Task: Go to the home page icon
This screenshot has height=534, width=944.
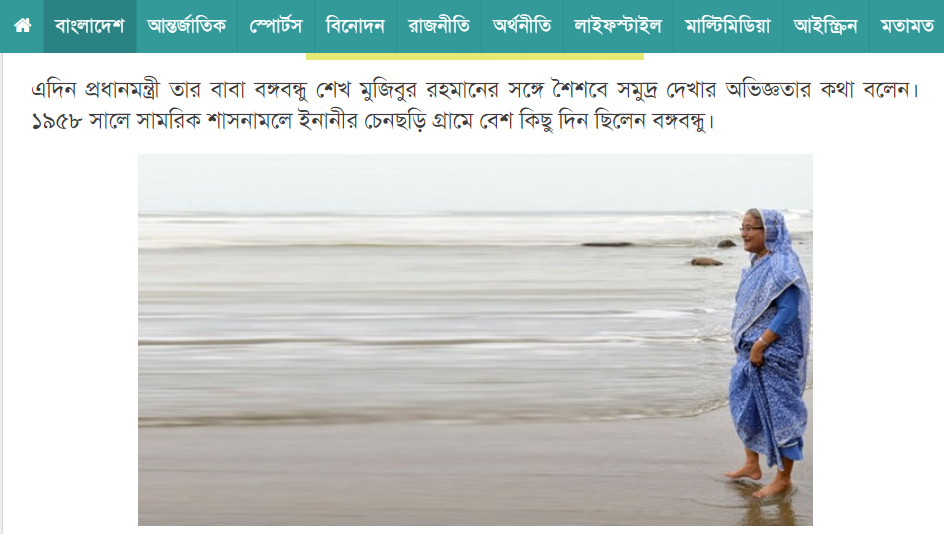Action: [22, 25]
